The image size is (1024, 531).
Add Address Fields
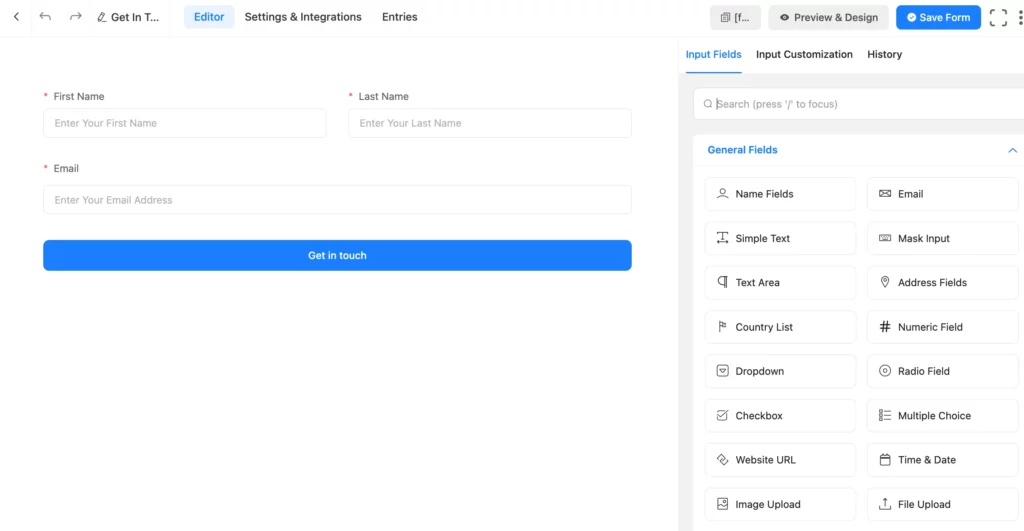(x=942, y=283)
